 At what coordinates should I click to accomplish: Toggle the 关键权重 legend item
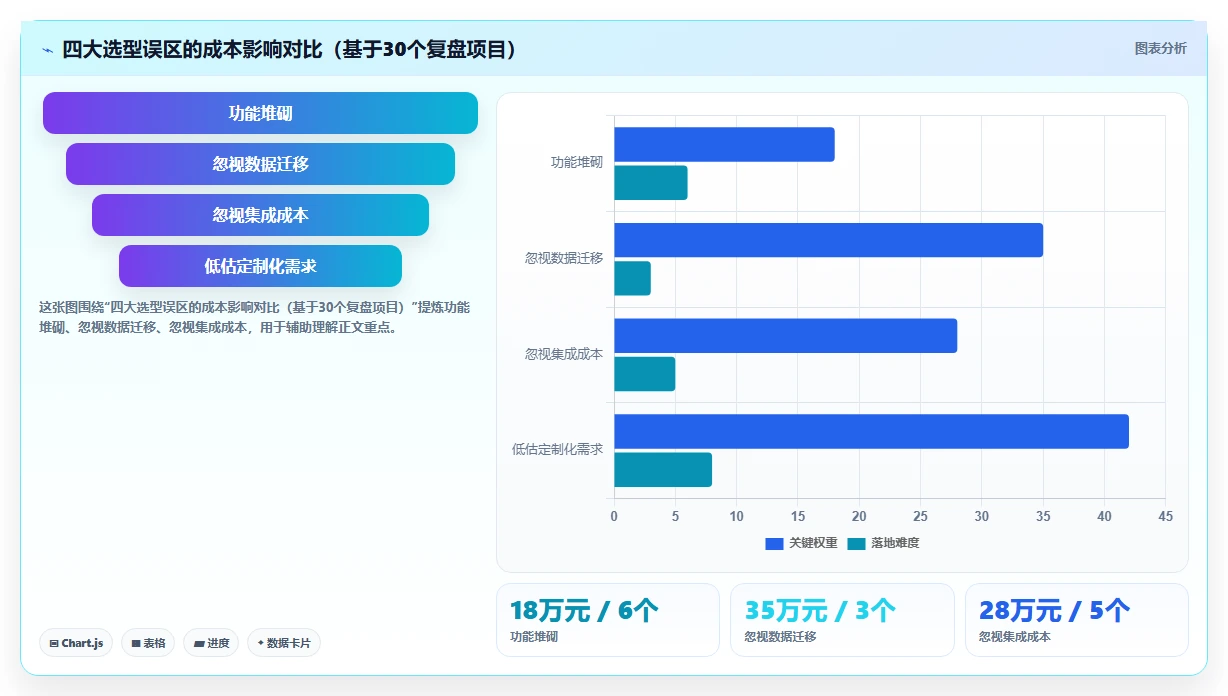pos(801,543)
